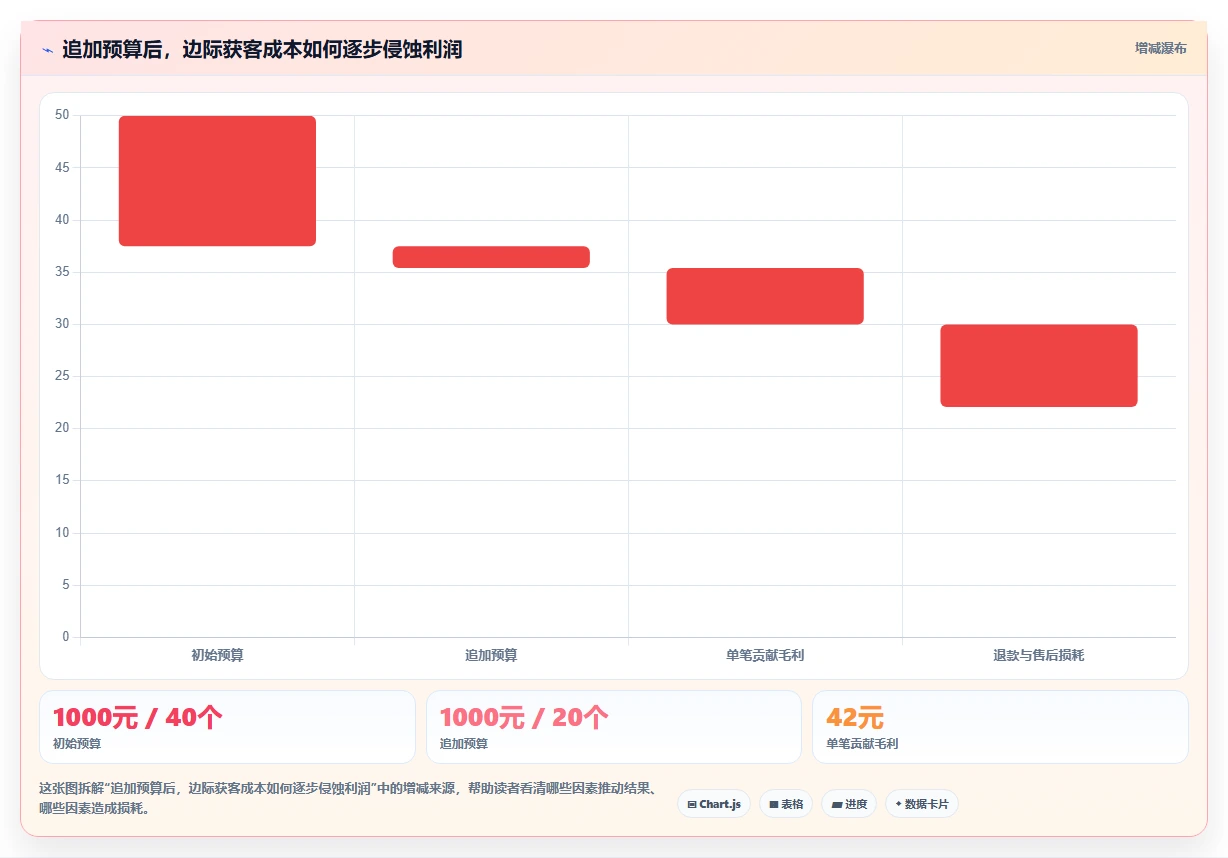The image size is (1228, 858).
Task: Click y-axis value 0
Action: 65,637
